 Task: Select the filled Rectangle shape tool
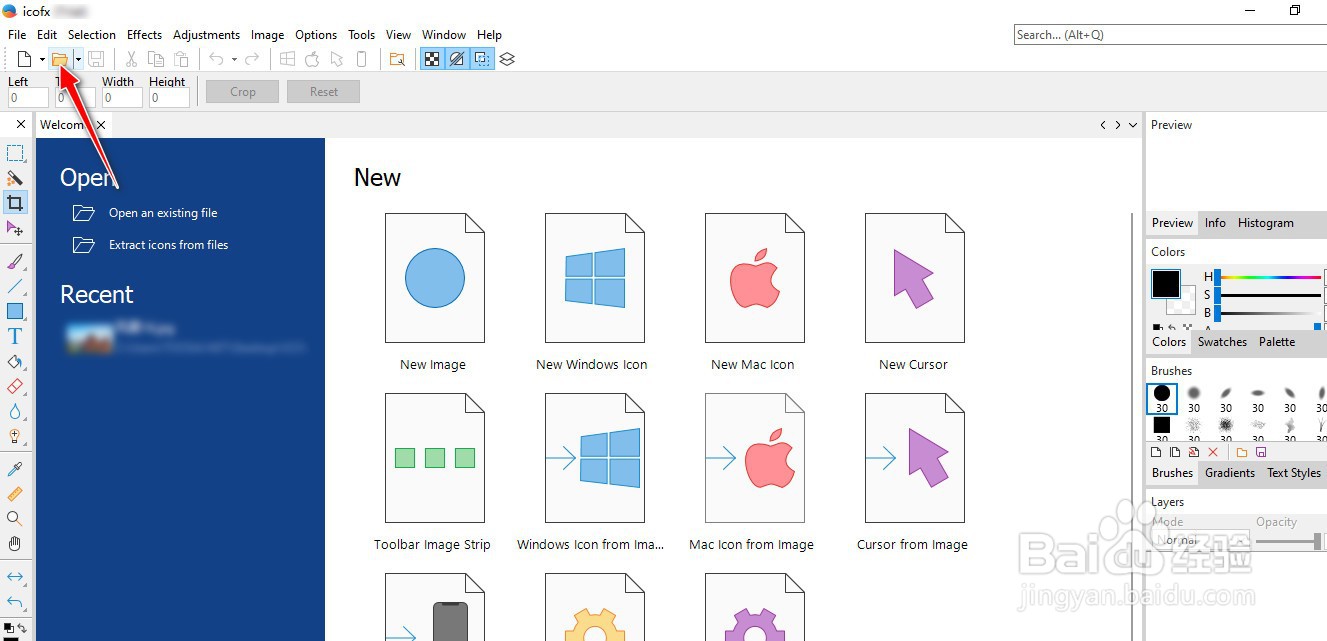pyautogui.click(x=15, y=312)
